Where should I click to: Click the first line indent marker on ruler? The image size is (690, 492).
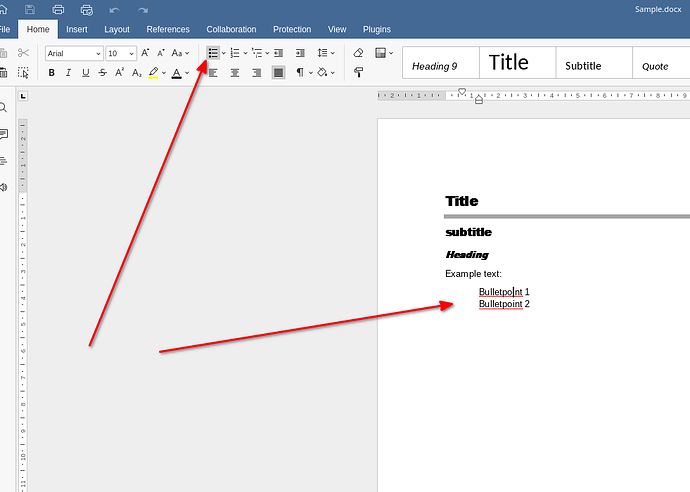(x=462, y=92)
